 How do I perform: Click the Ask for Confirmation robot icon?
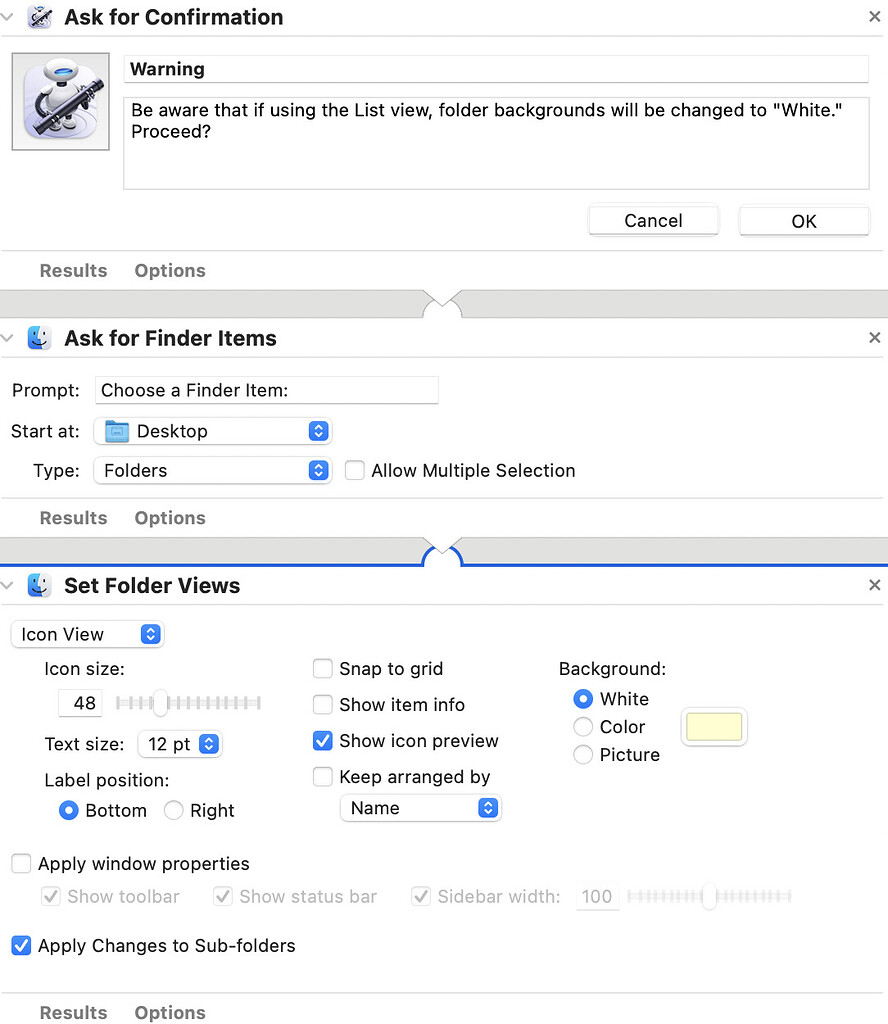pyautogui.click(x=37, y=16)
